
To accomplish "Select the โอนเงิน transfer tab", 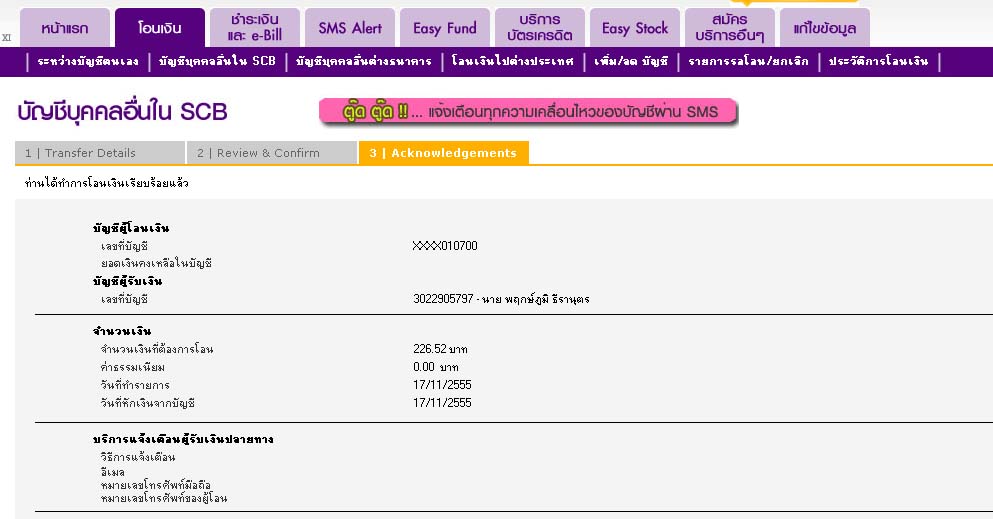I will click(160, 28).
